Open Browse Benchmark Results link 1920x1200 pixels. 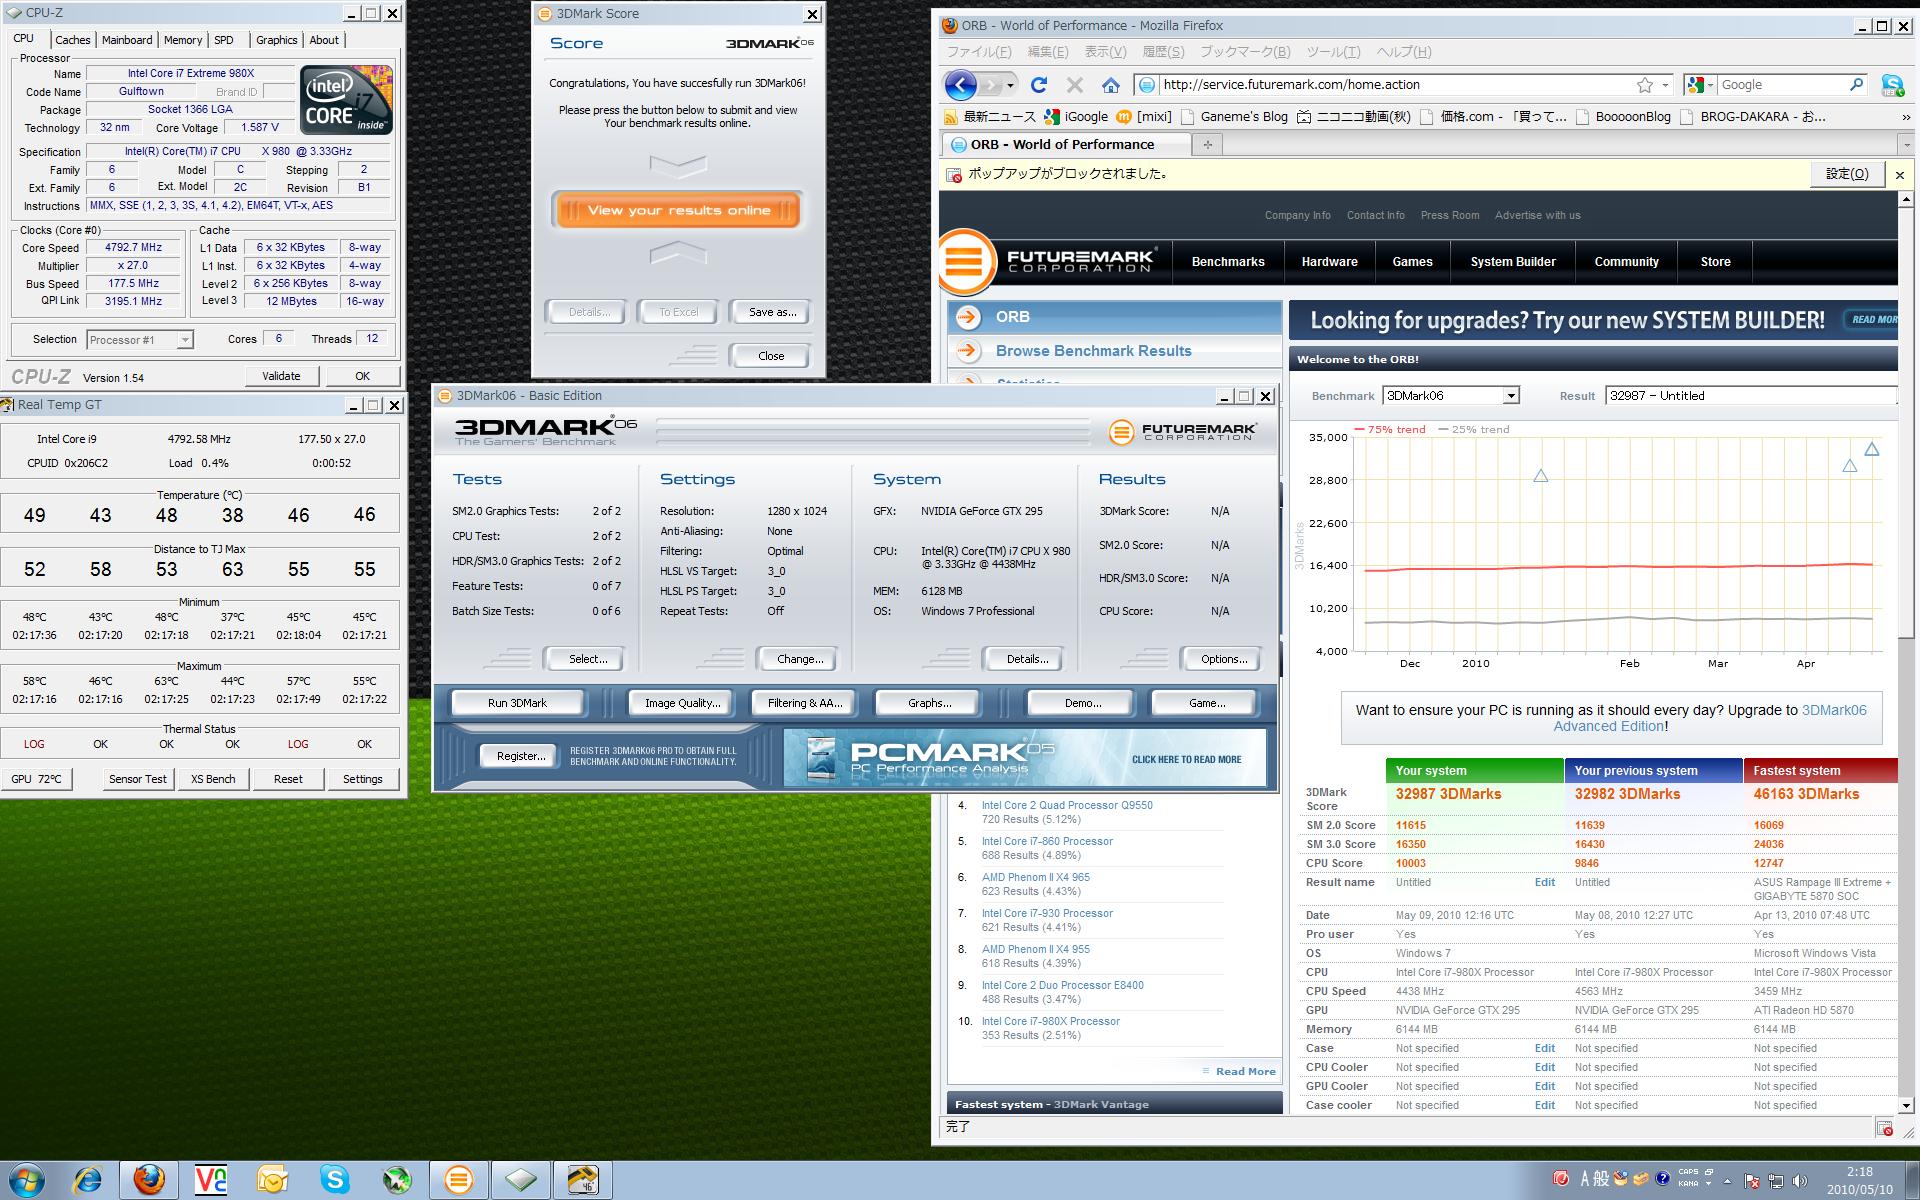point(1093,351)
